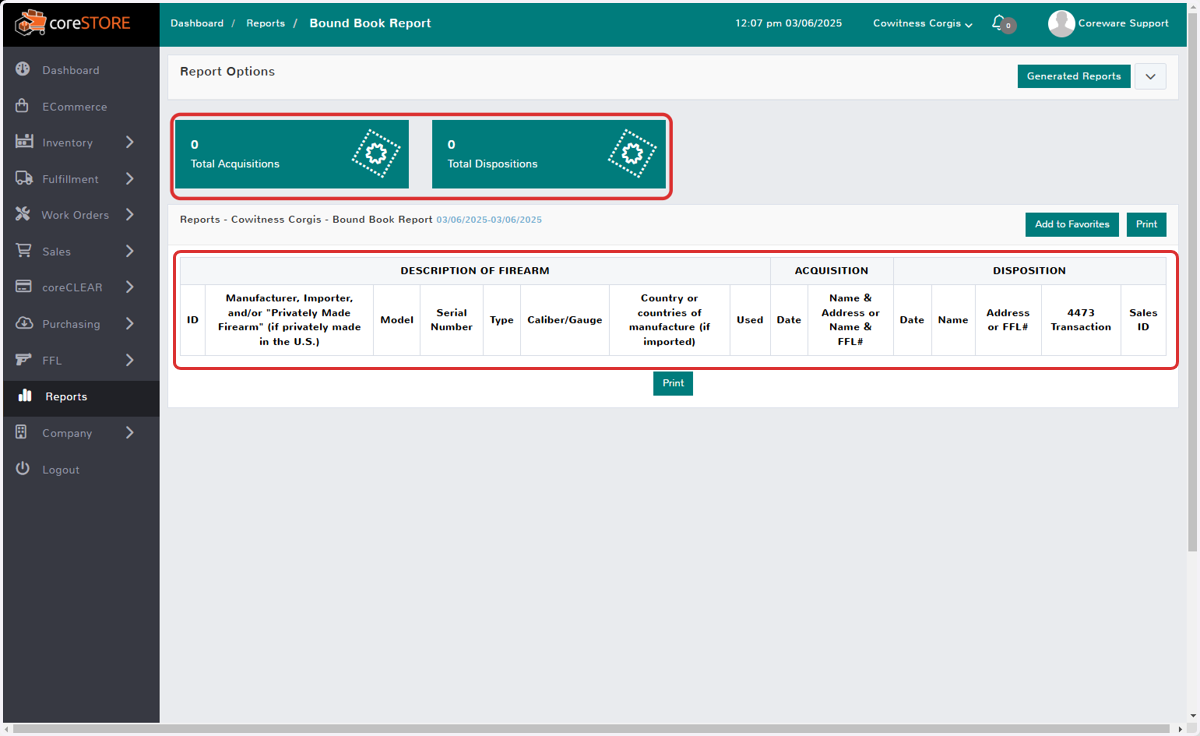Select Reports in the sidebar
Screen dimensions: 1200x736
[x=80, y=396]
